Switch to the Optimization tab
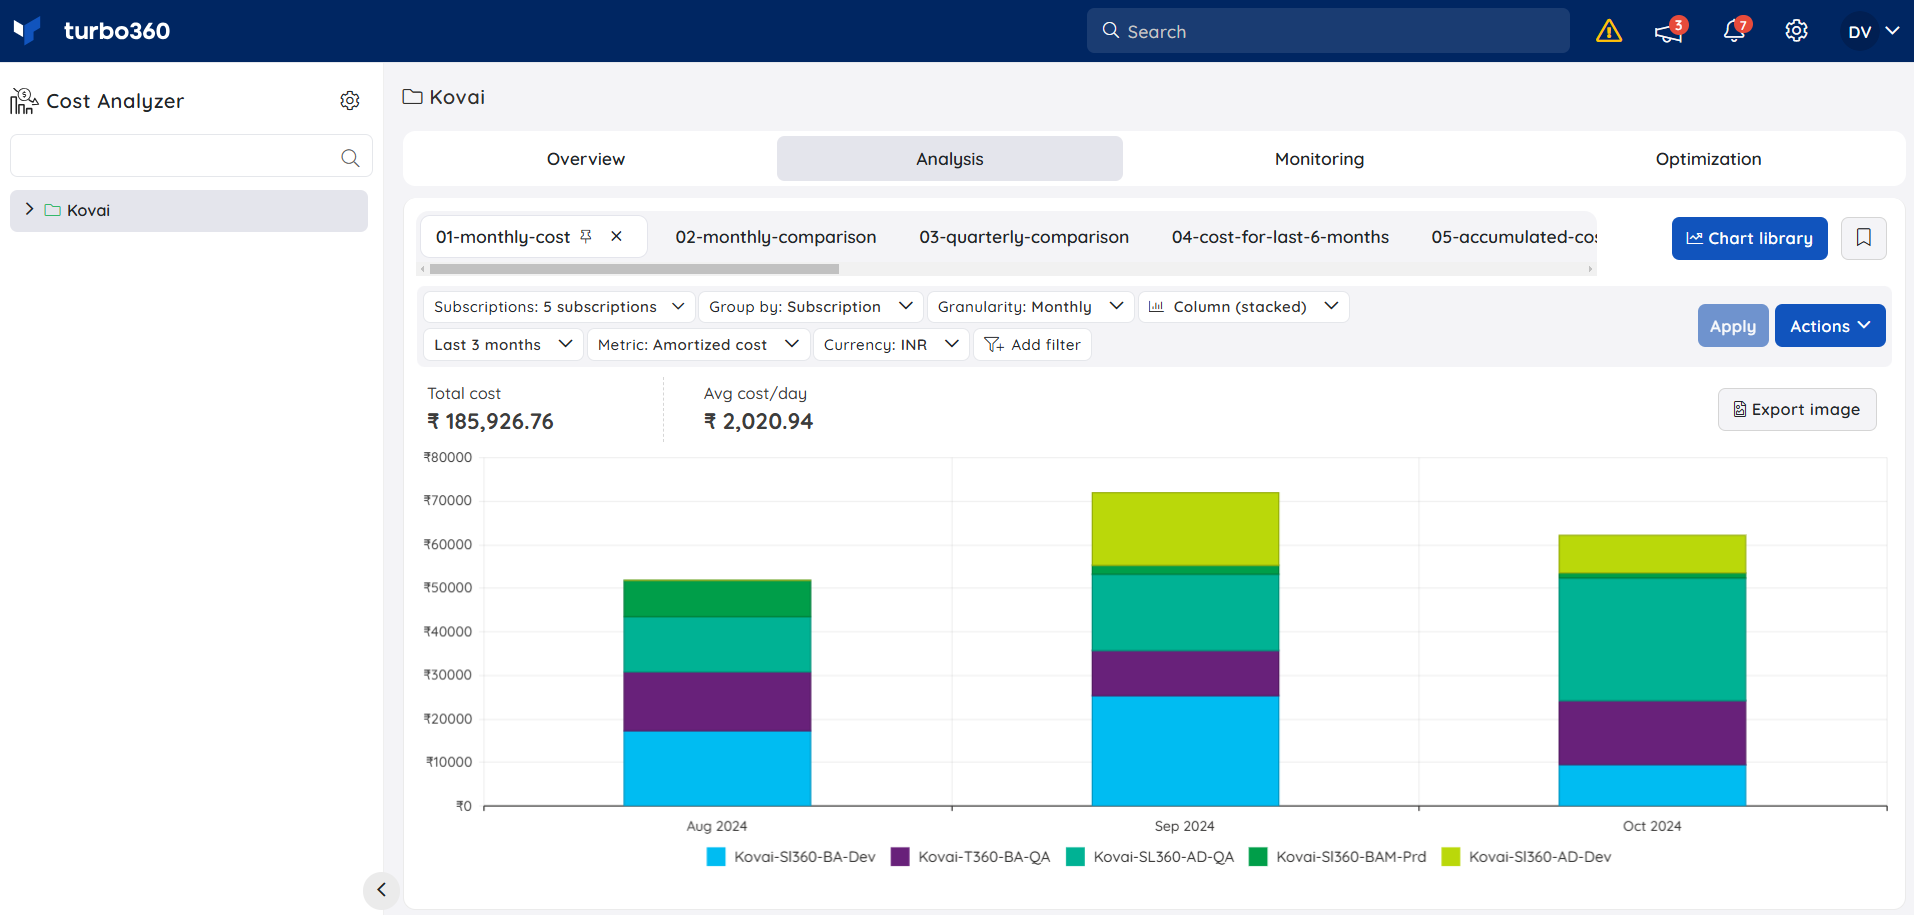Image resolution: width=1914 pixels, height=915 pixels. click(x=1708, y=159)
